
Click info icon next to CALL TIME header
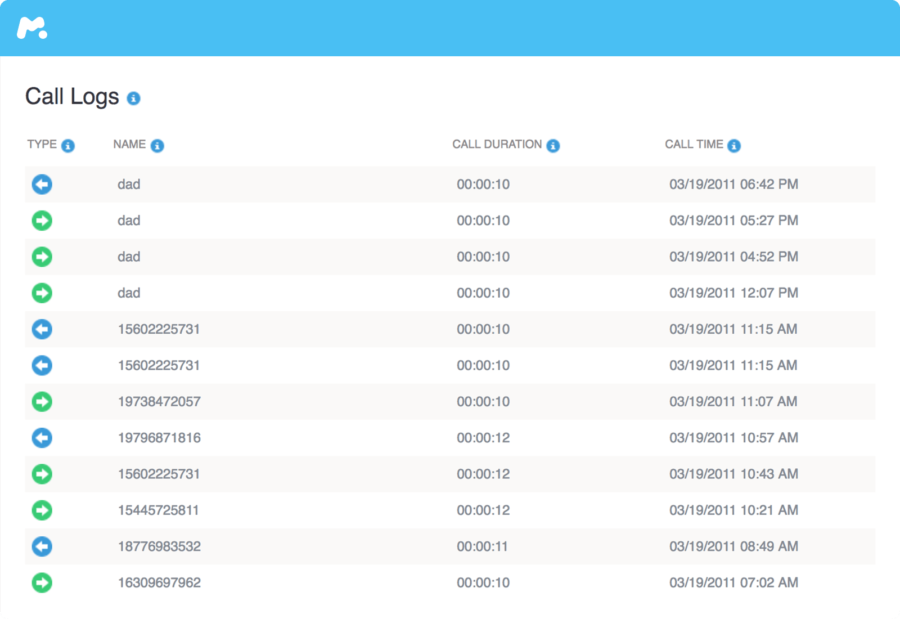point(734,145)
